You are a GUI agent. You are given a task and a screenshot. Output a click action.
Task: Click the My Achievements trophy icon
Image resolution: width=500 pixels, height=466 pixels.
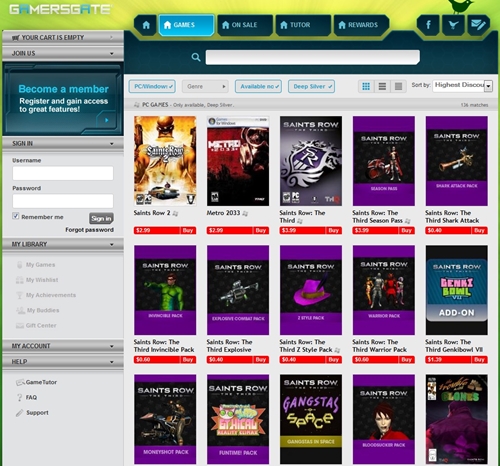click(x=20, y=295)
